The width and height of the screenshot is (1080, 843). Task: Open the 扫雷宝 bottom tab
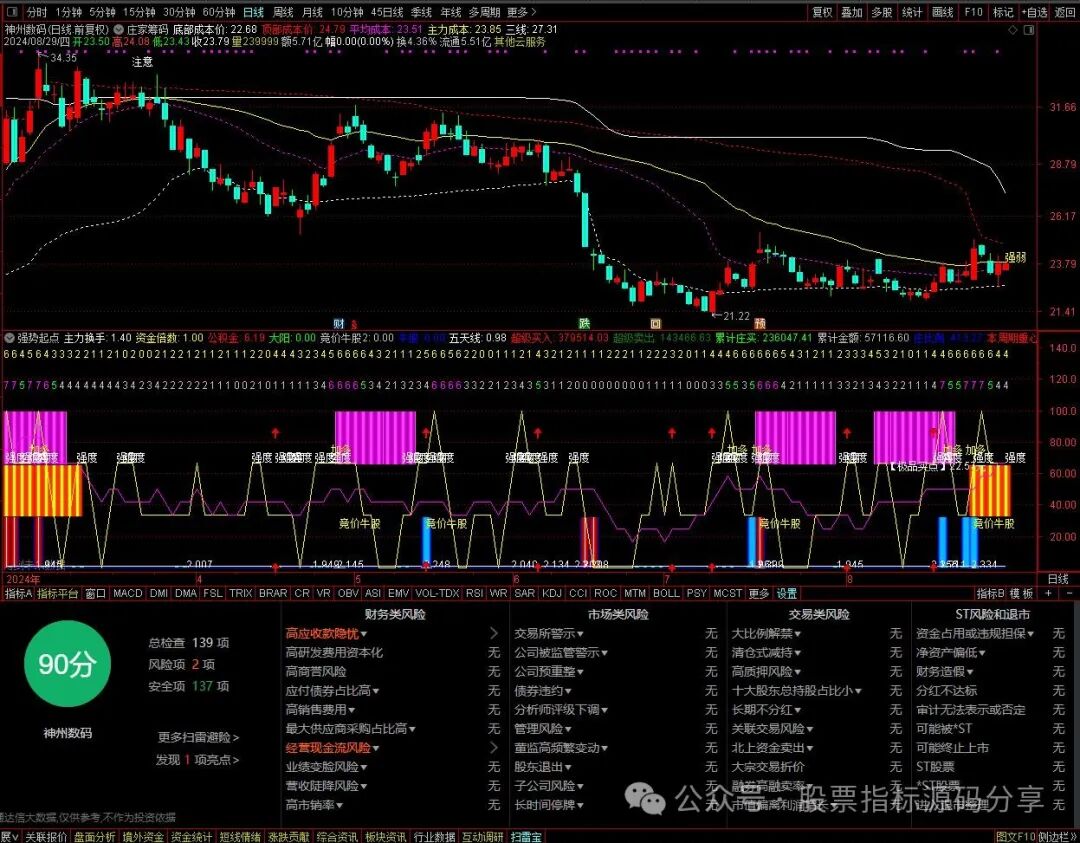[526, 837]
